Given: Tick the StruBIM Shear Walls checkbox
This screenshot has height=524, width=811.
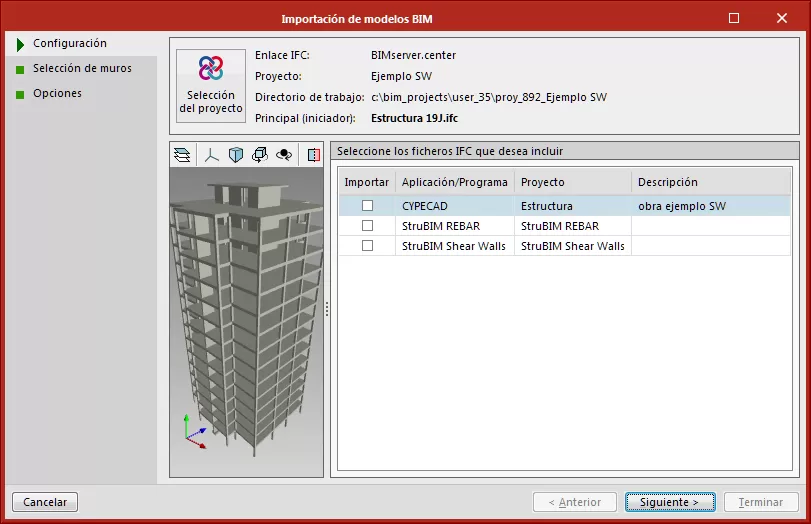Looking at the screenshot, I should click(x=367, y=246).
